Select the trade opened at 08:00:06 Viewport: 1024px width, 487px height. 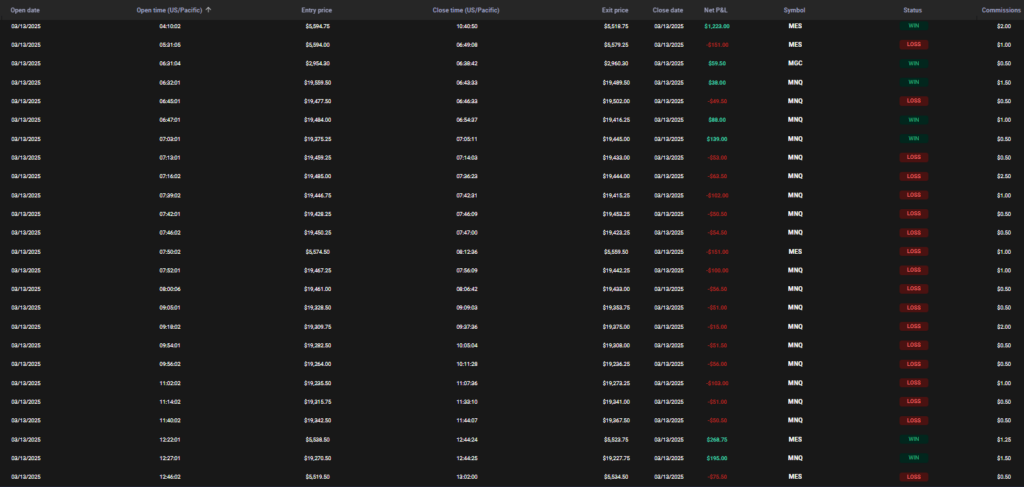[x=512, y=289]
